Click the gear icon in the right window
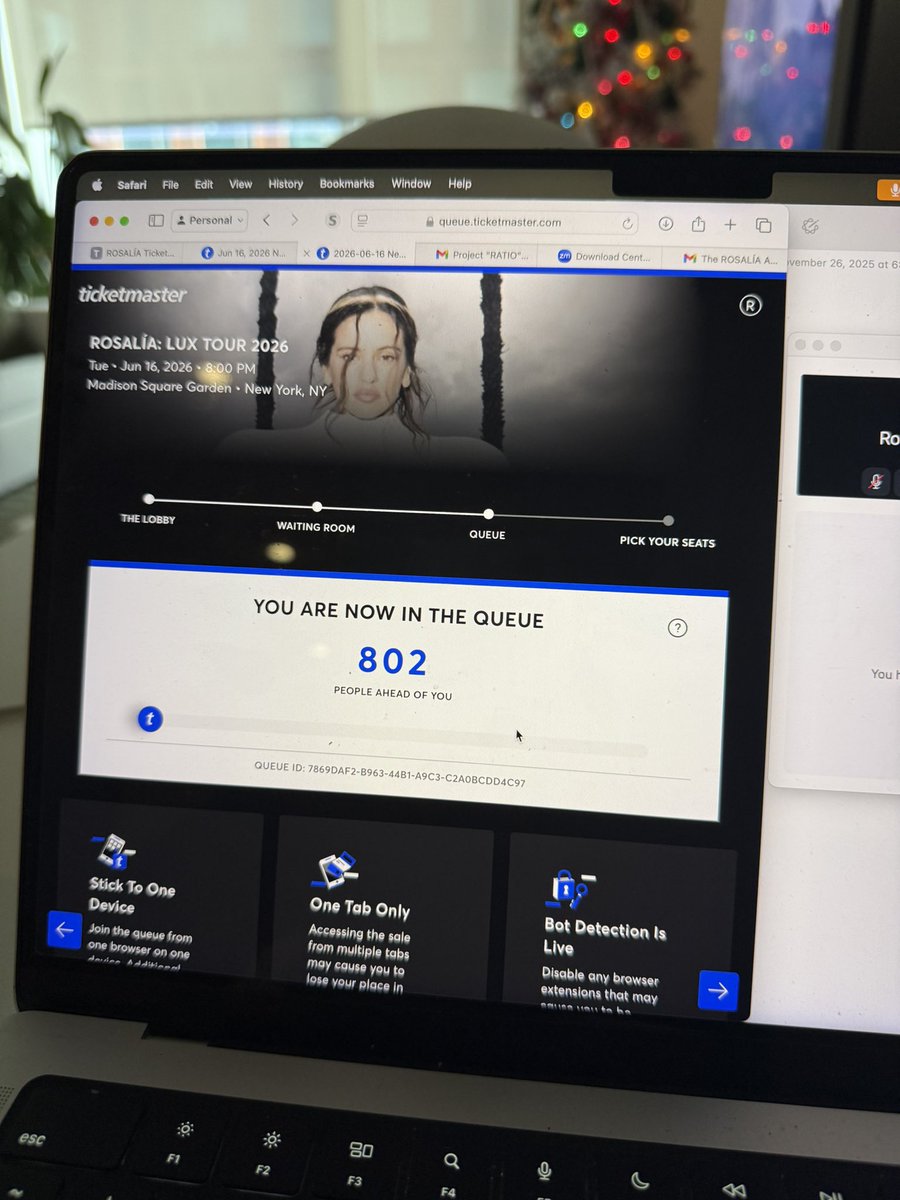900x1200 pixels. tap(811, 226)
